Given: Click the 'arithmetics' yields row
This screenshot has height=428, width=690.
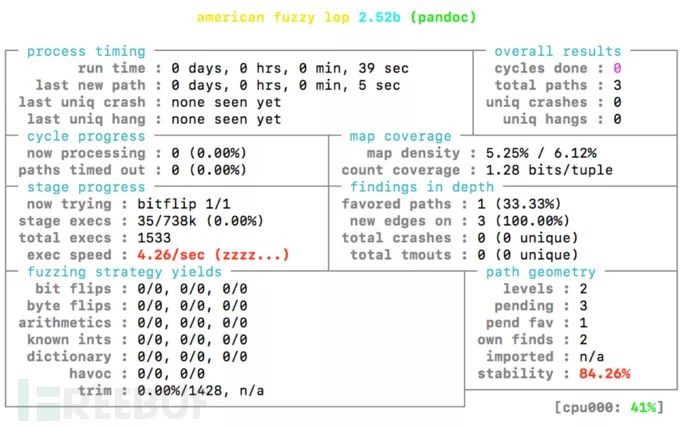Looking at the screenshot, I should point(133,323).
